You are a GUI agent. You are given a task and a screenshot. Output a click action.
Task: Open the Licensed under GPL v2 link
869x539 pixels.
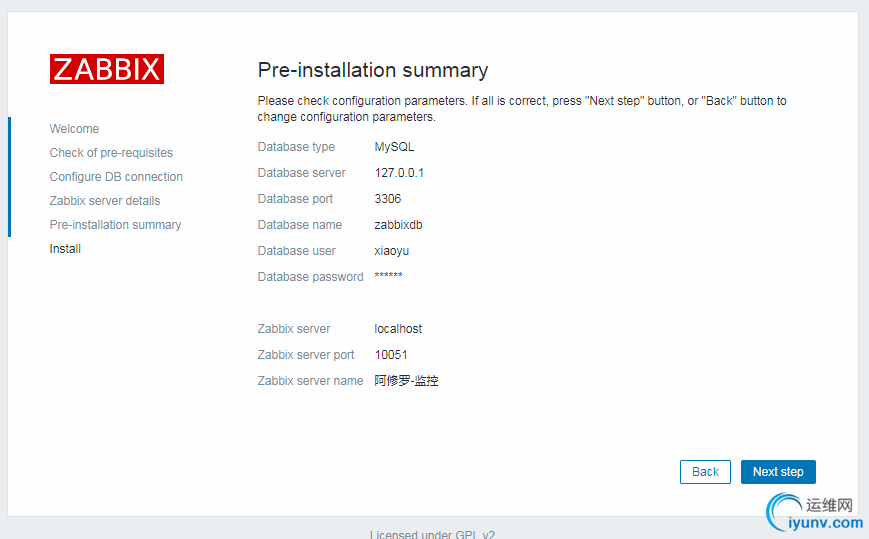(432, 534)
